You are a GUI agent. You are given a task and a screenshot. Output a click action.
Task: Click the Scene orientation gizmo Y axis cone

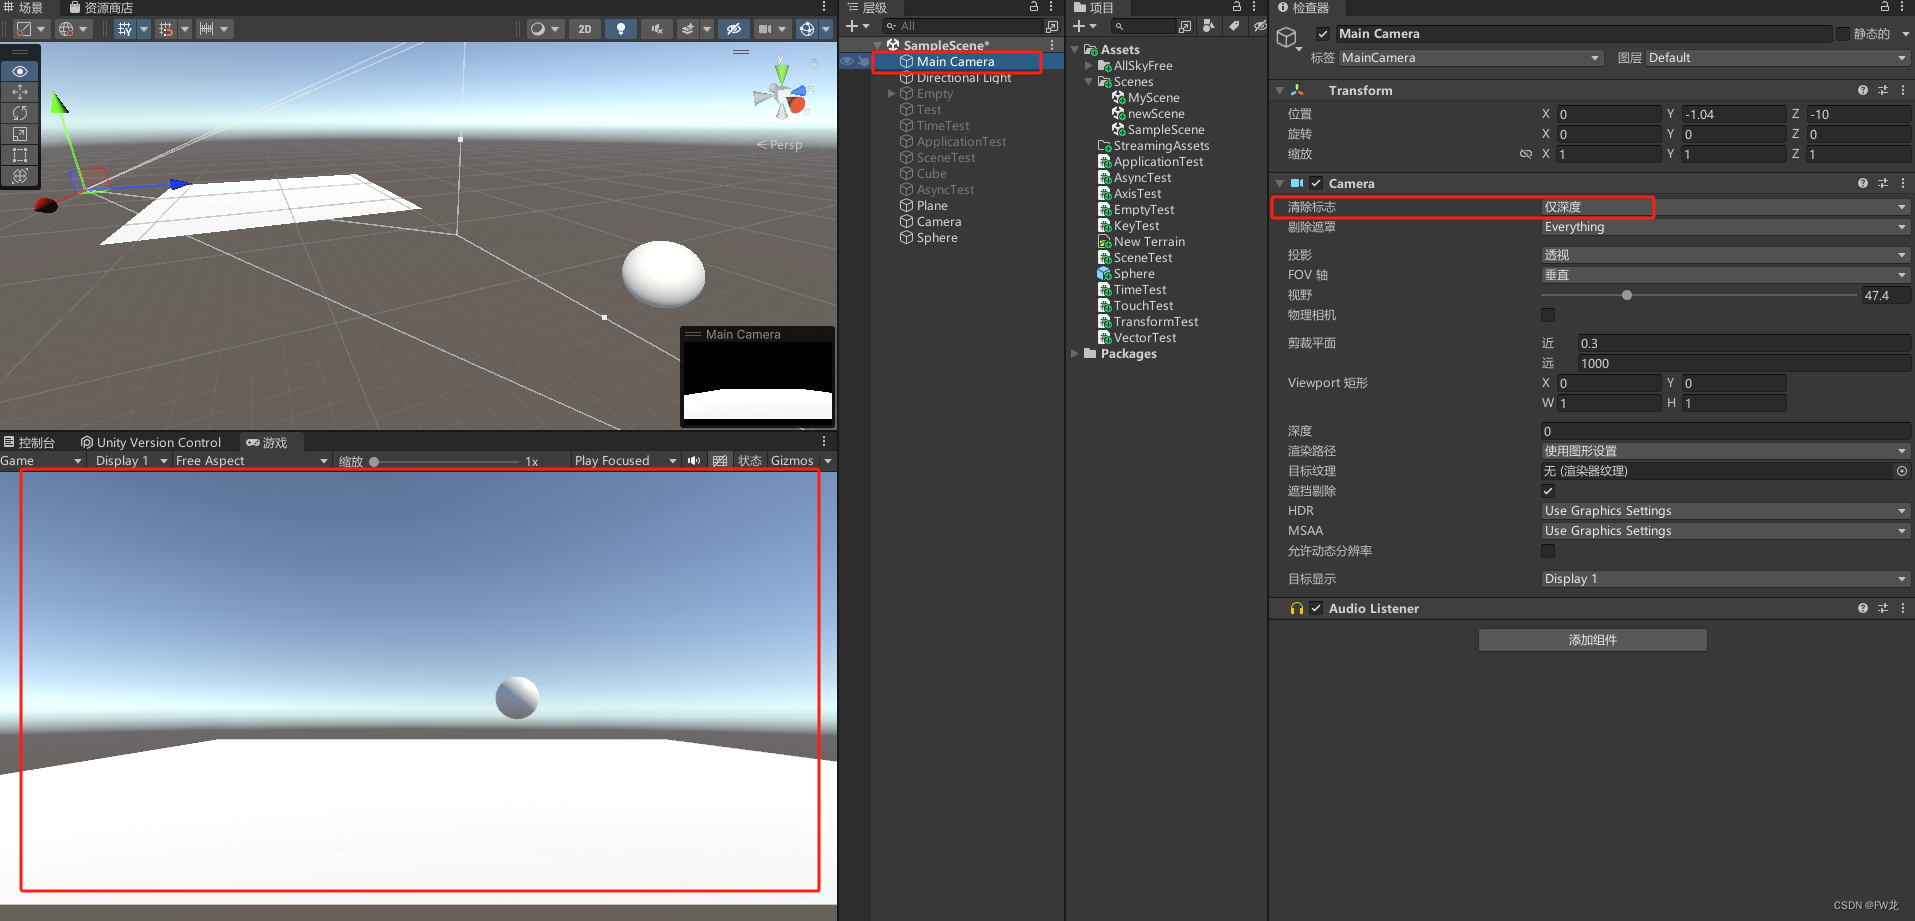782,73
